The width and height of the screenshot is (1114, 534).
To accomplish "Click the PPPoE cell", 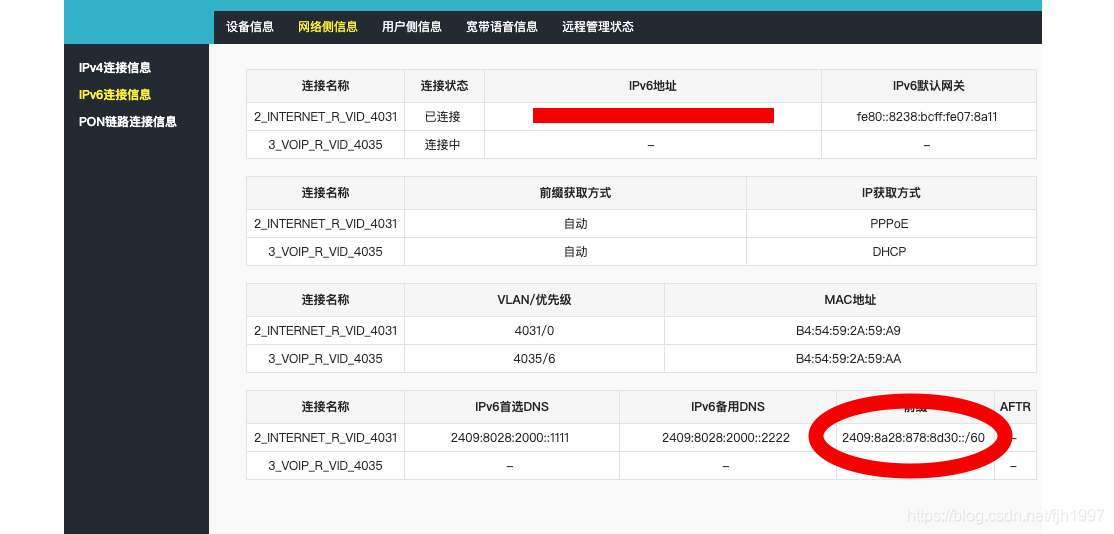I will tap(889, 224).
